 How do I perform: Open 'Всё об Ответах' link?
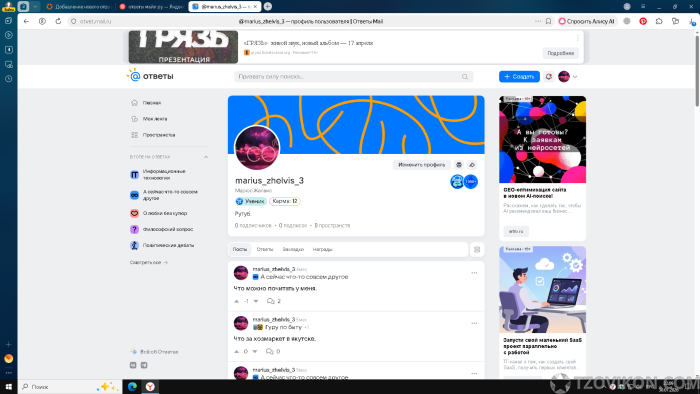pos(154,352)
